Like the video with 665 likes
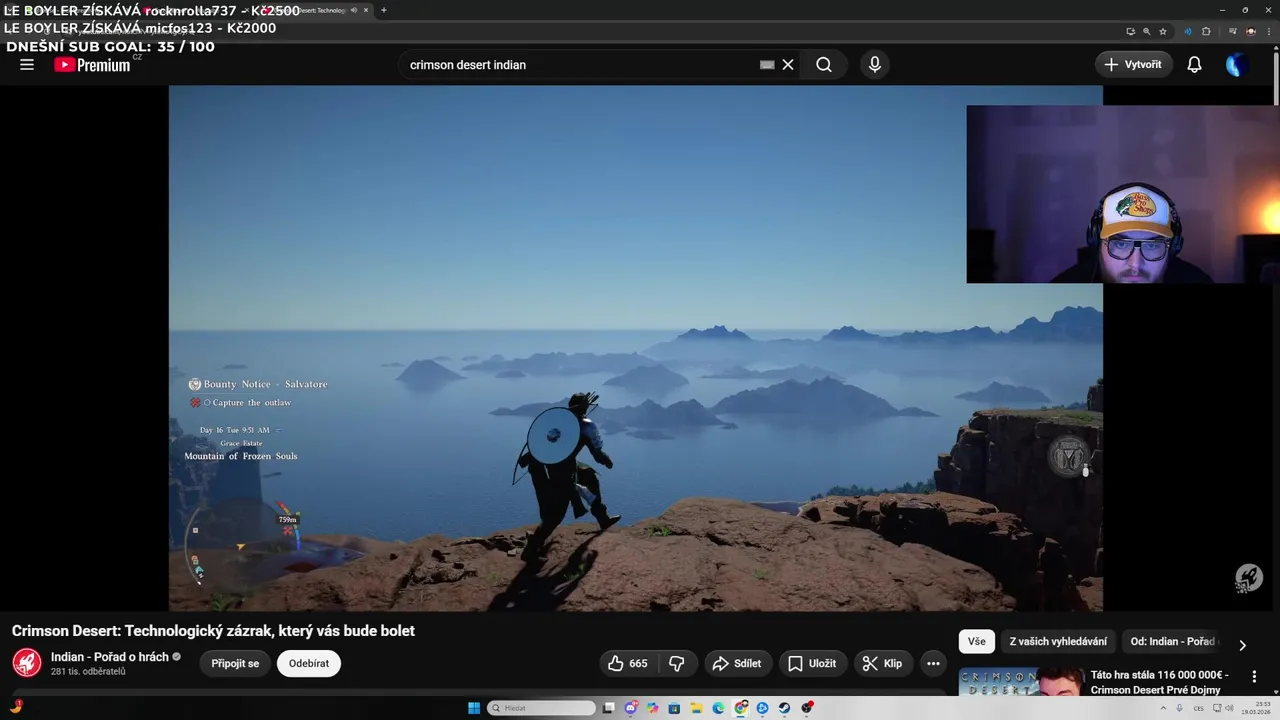The height and width of the screenshot is (720, 1280). (628, 663)
